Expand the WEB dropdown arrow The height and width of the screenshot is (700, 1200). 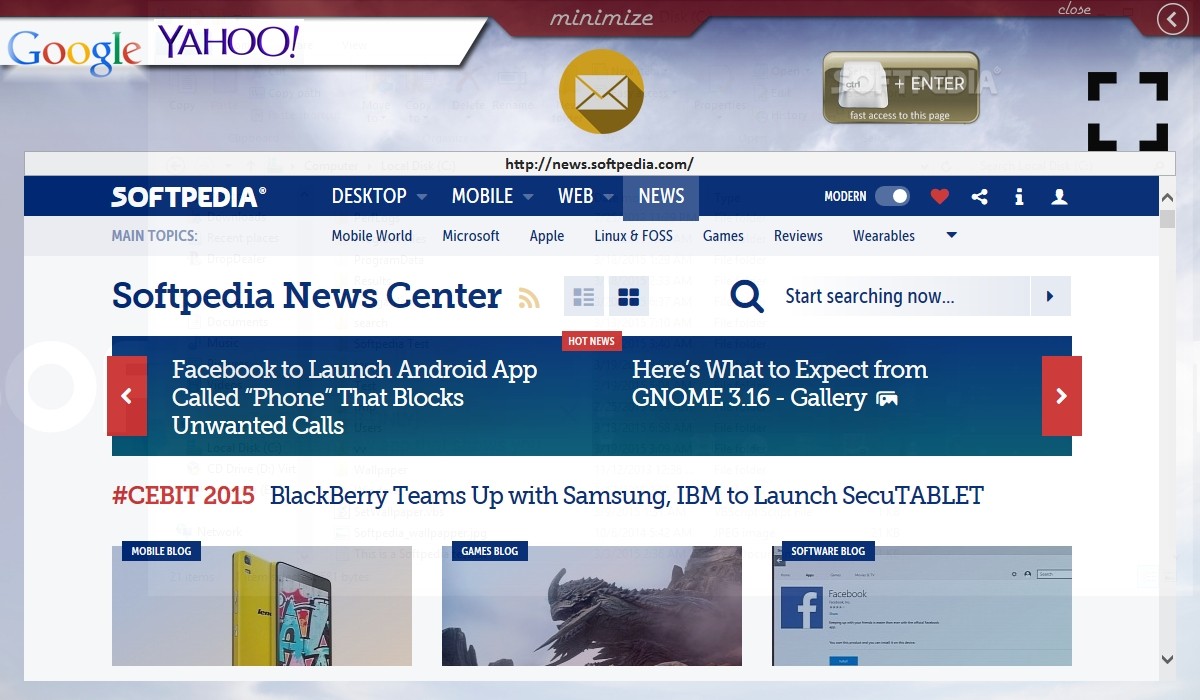(608, 197)
